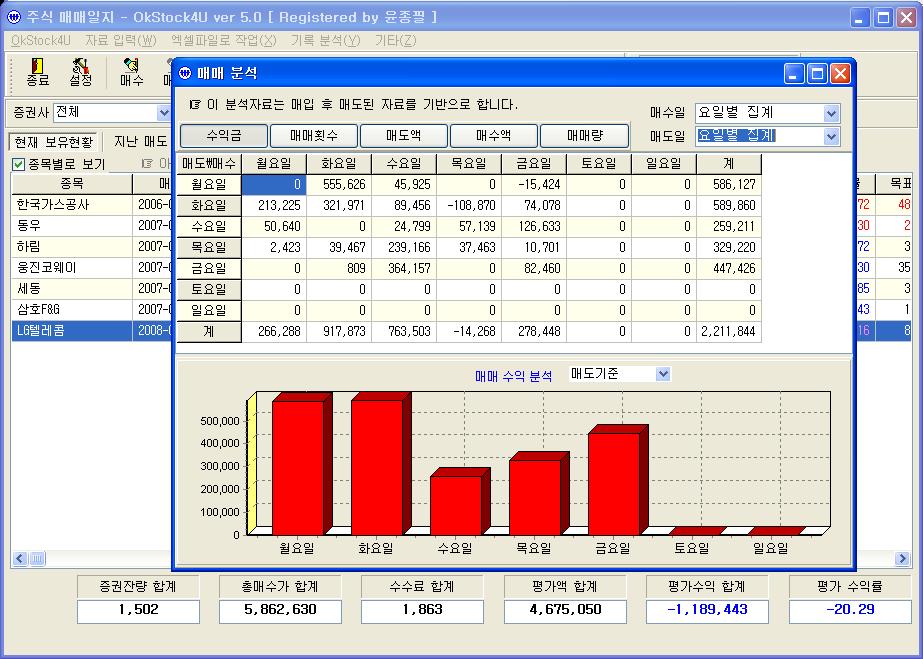Switch to the 지난 매도 tab
This screenshot has width=923, height=659.
pyautogui.click(x=140, y=142)
